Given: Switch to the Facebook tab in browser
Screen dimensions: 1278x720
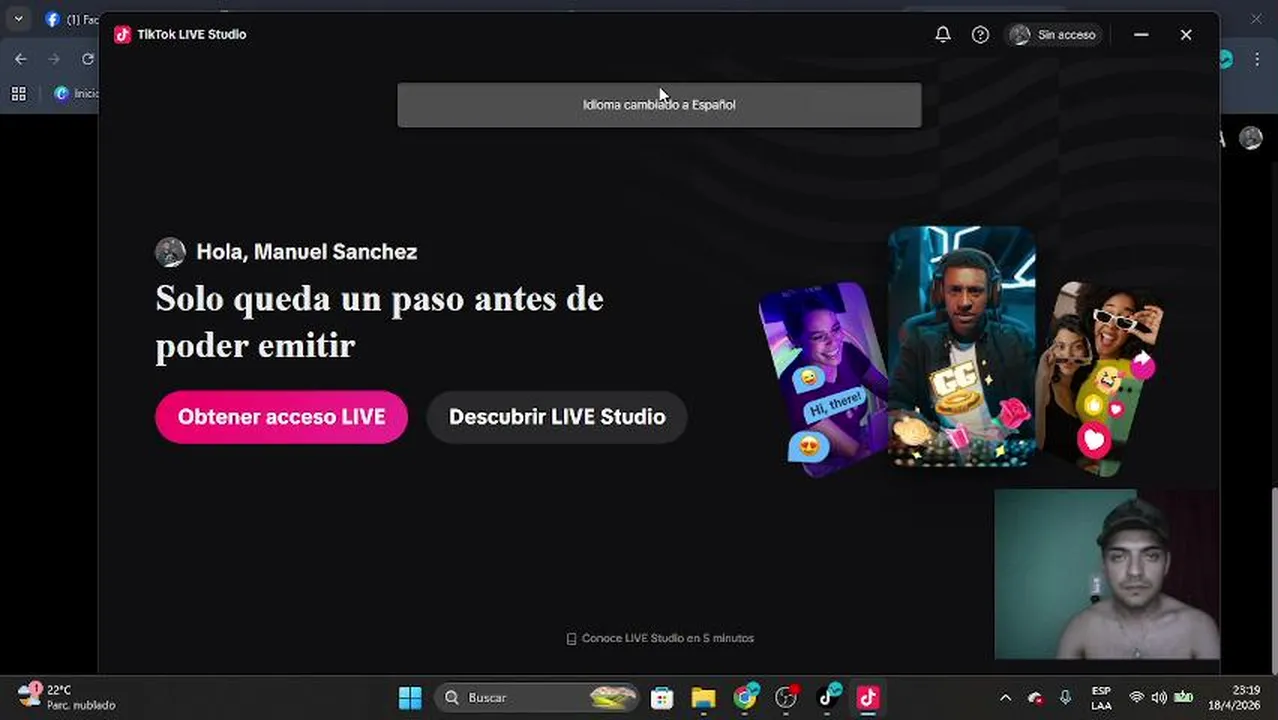Looking at the screenshot, I should pos(70,19).
